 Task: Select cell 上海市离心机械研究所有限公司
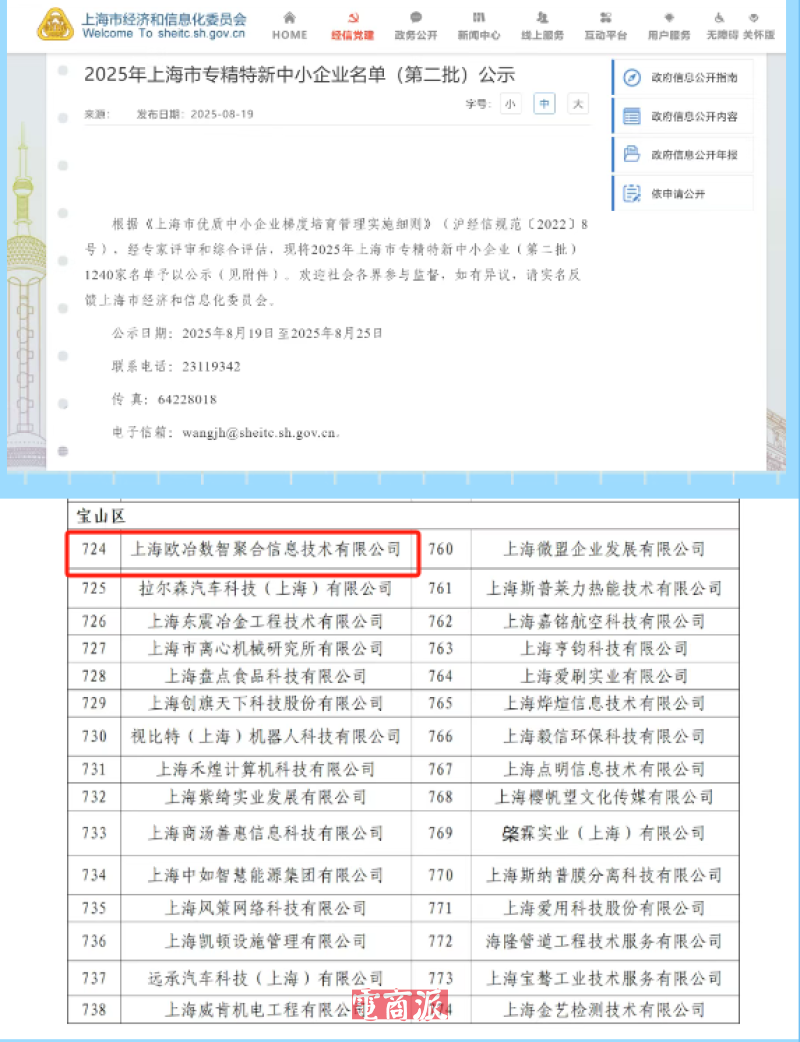pos(266,649)
